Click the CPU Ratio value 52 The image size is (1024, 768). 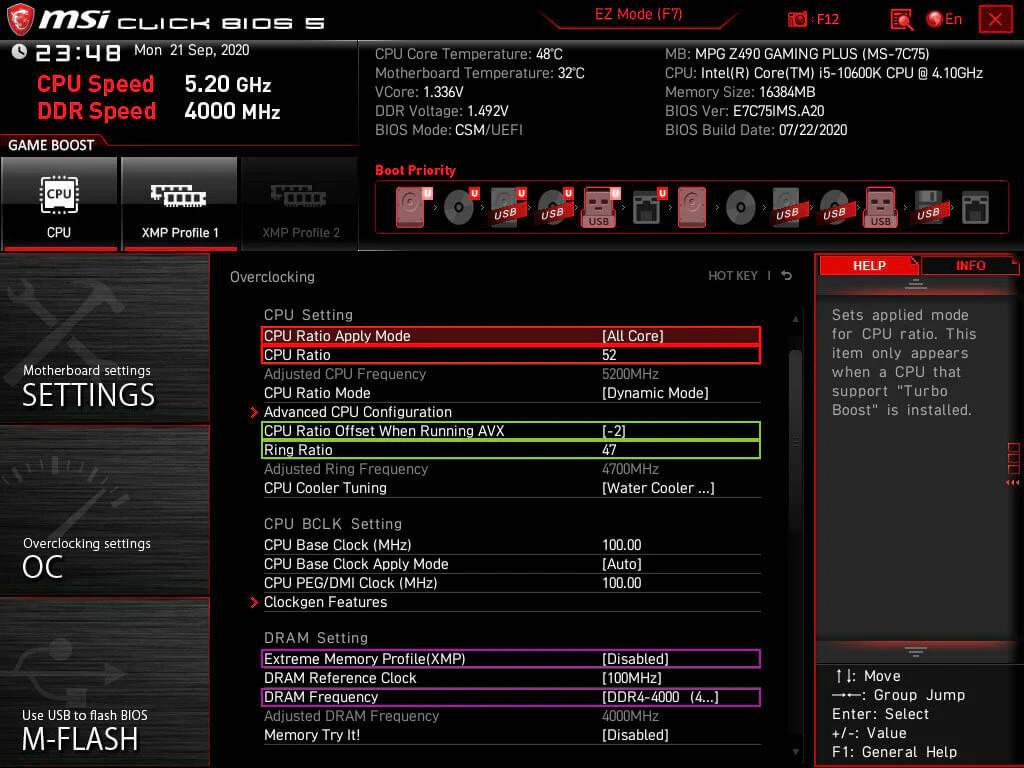pyautogui.click(x=609, y=355)
